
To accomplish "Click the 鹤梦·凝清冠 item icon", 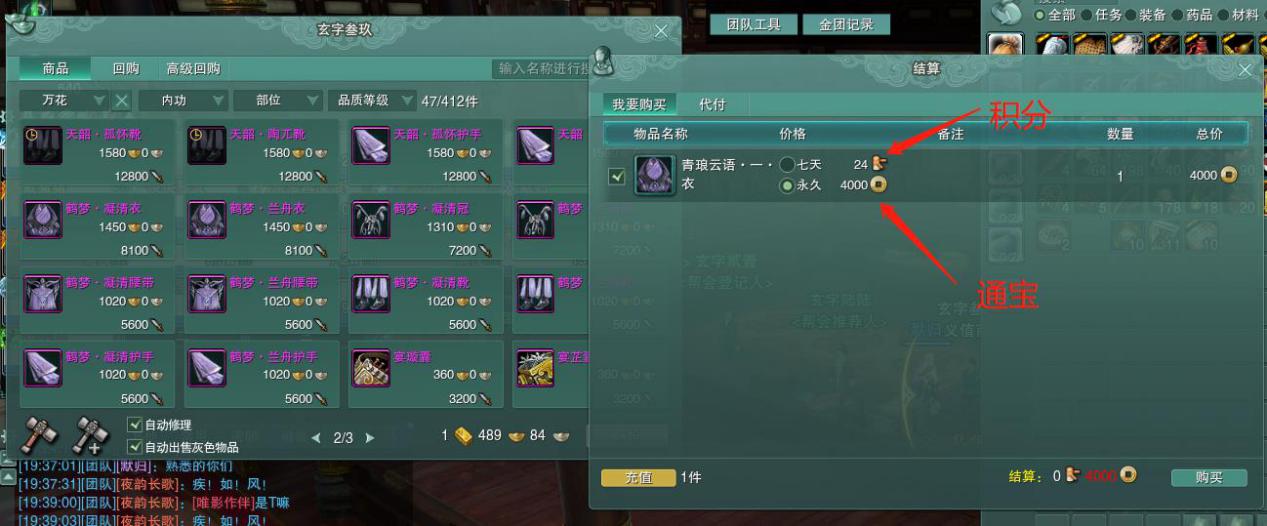I will point(371,220).
